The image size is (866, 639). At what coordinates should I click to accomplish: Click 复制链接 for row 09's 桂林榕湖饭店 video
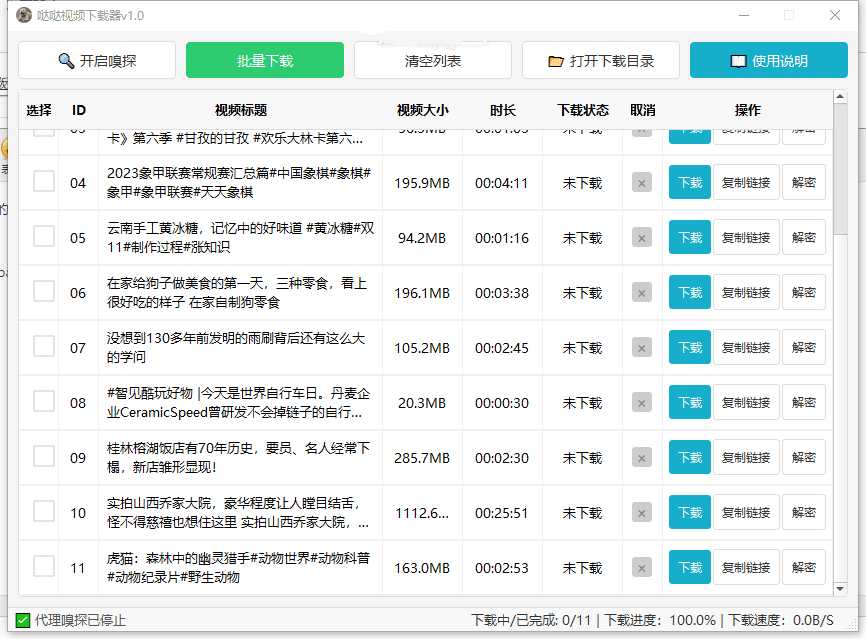click(x=744, y=457)
